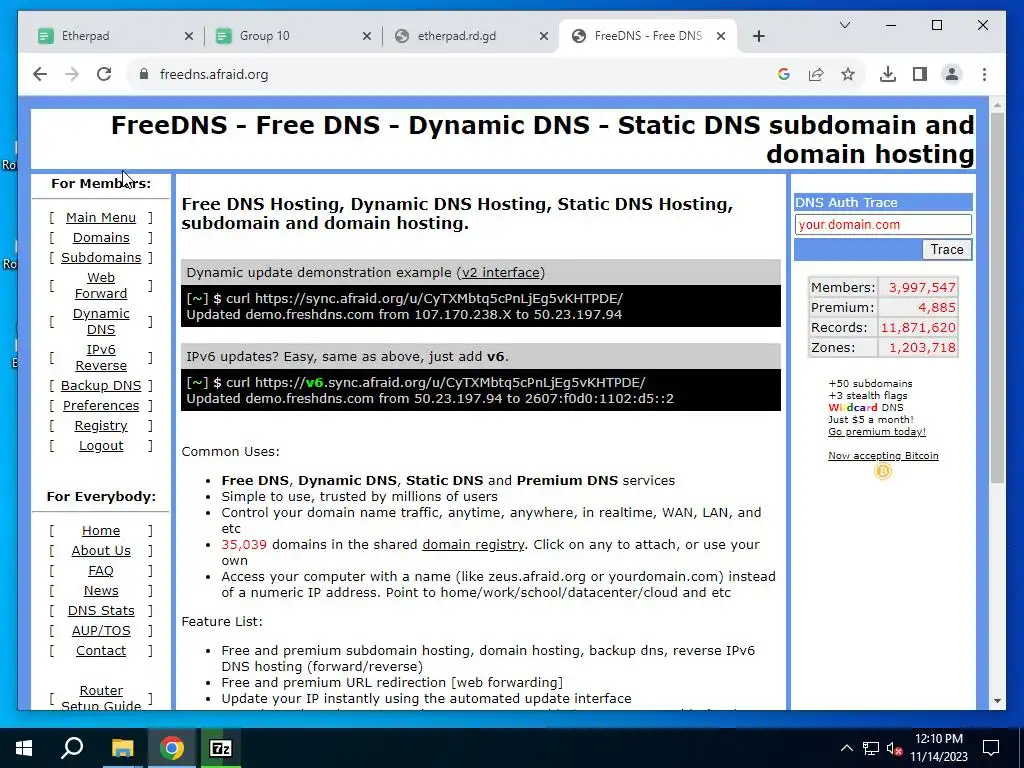Open the Backup DNS link
The image size is (1024, 768).
101,386
